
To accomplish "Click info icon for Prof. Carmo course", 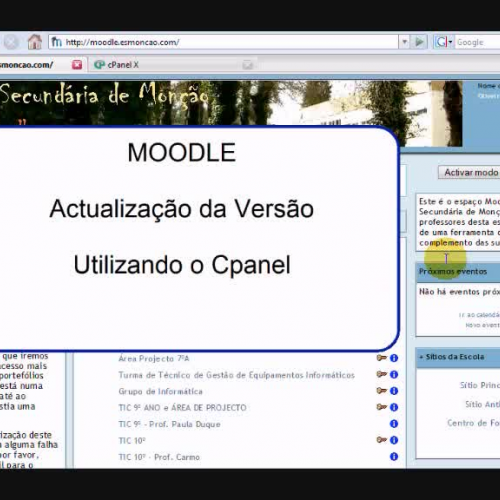I will [394, 456].
